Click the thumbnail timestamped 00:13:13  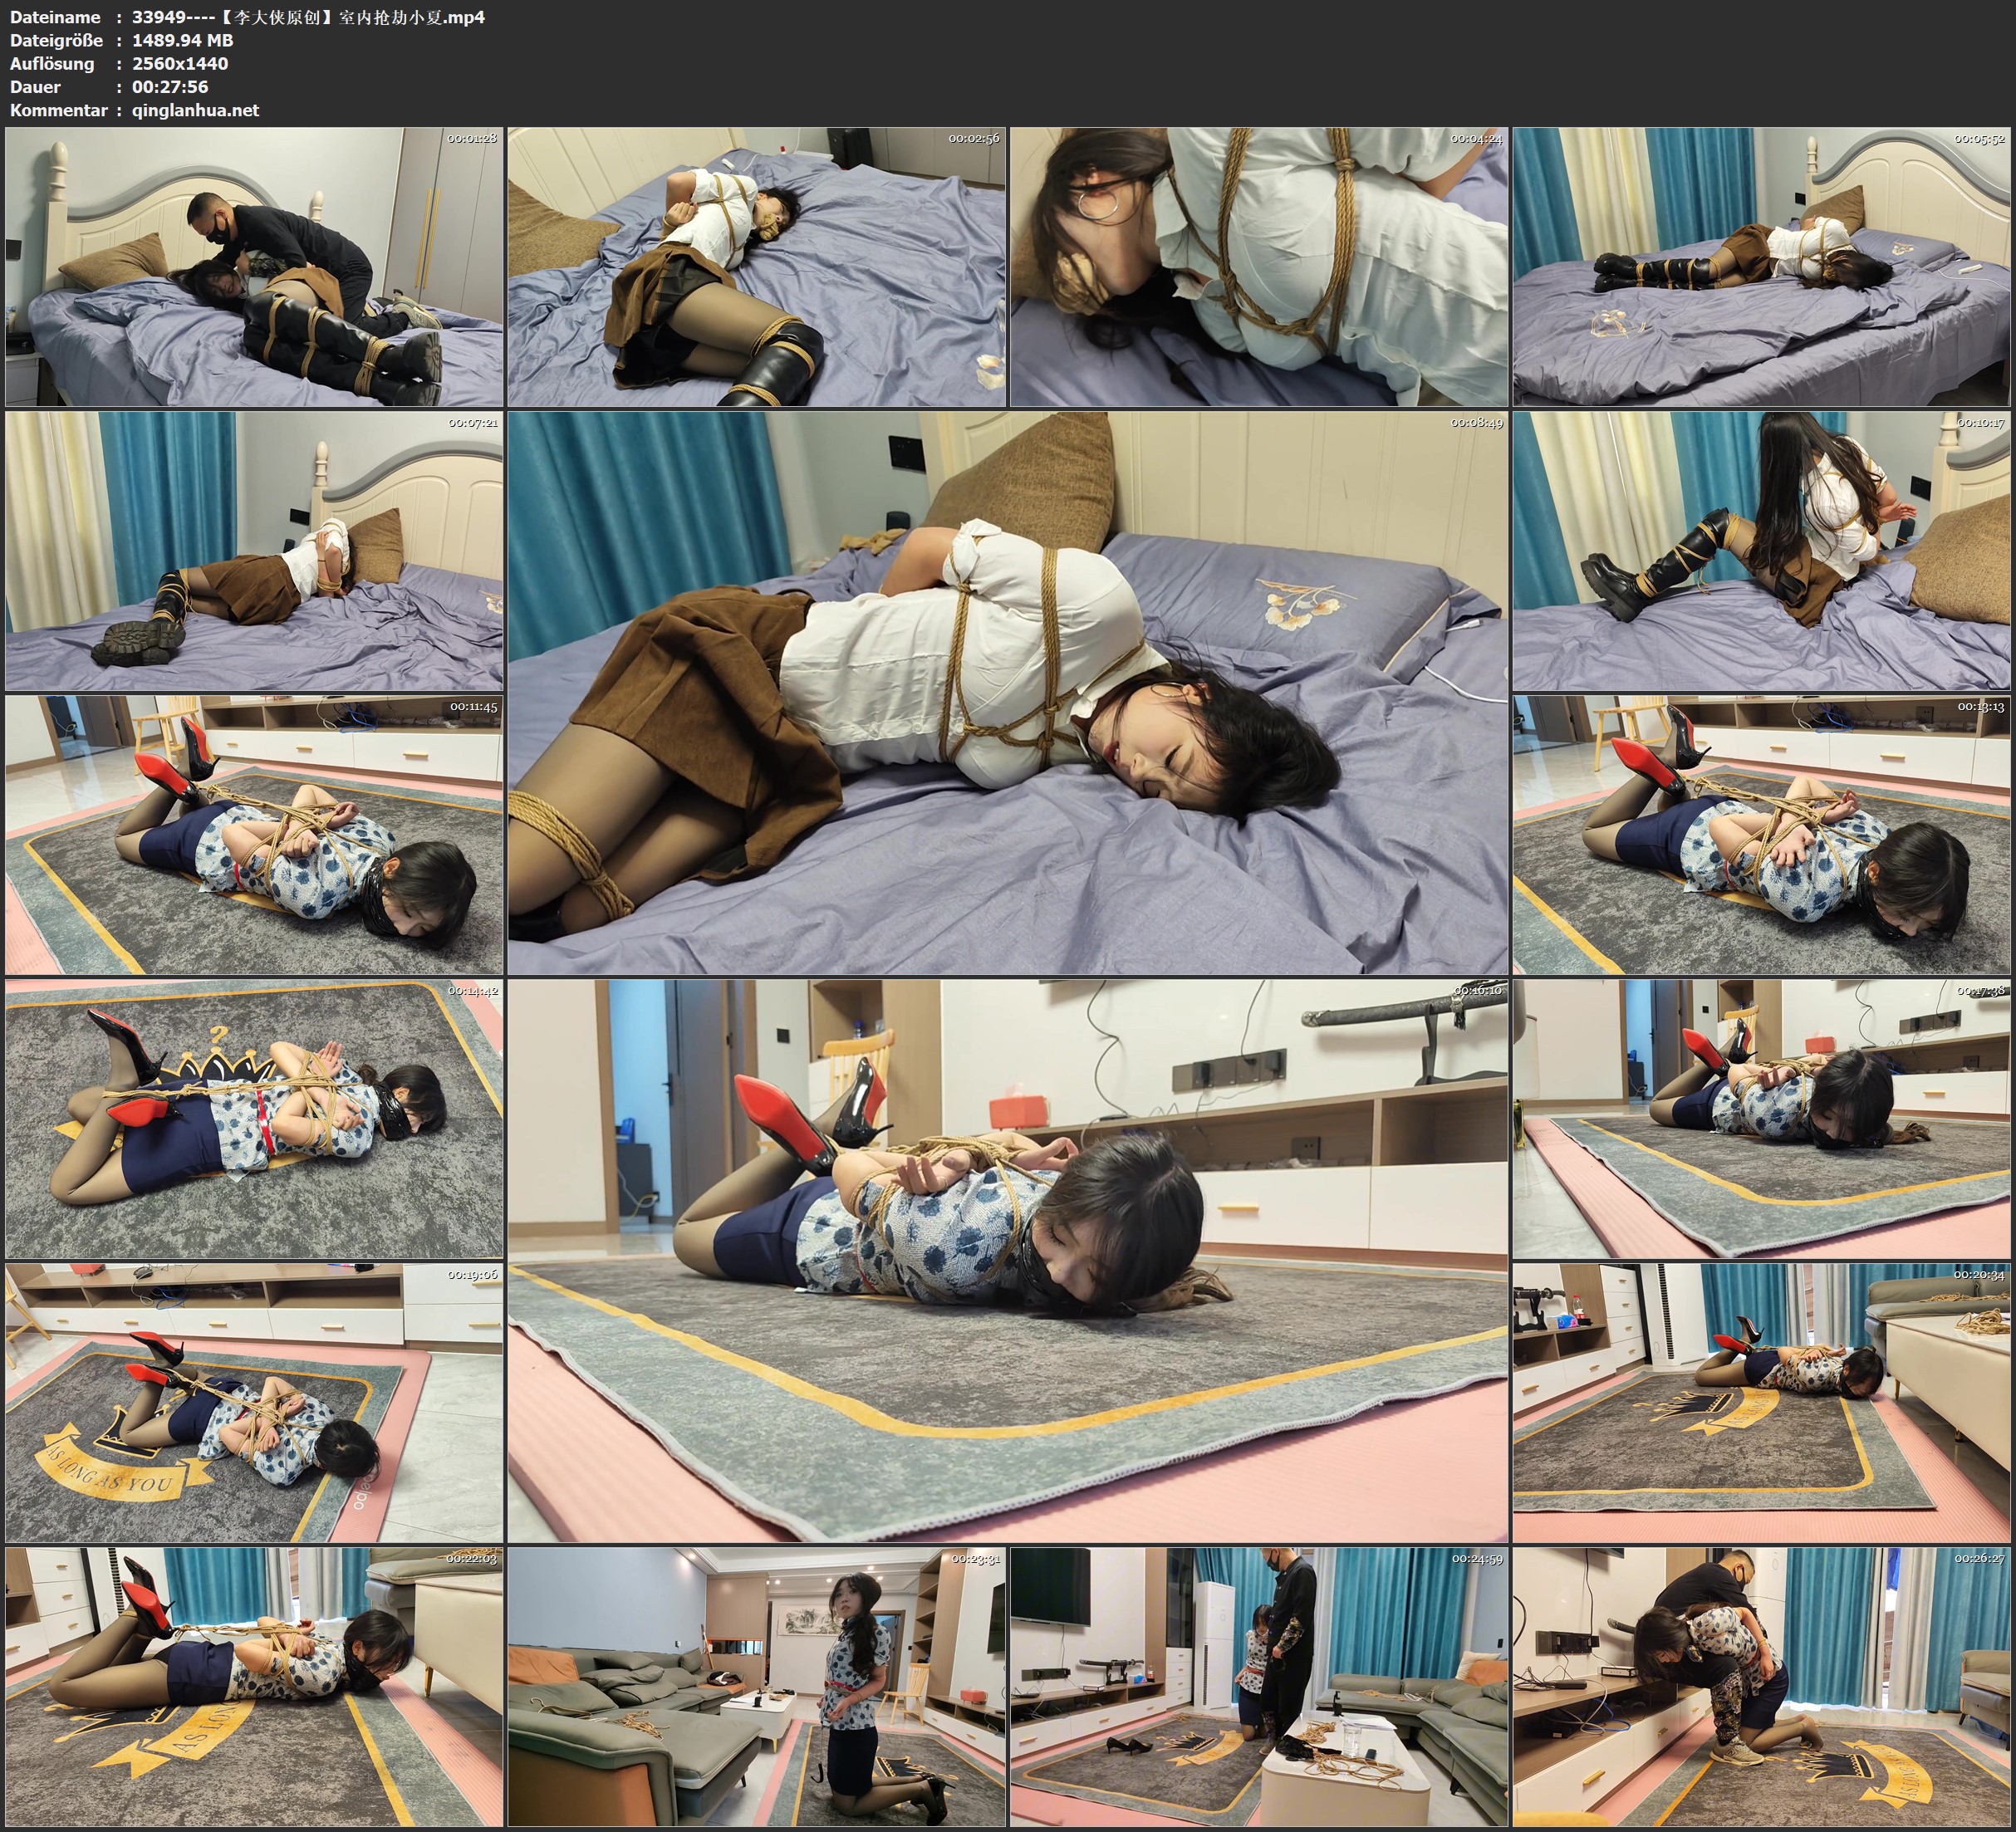click(x=1761, y=835)
